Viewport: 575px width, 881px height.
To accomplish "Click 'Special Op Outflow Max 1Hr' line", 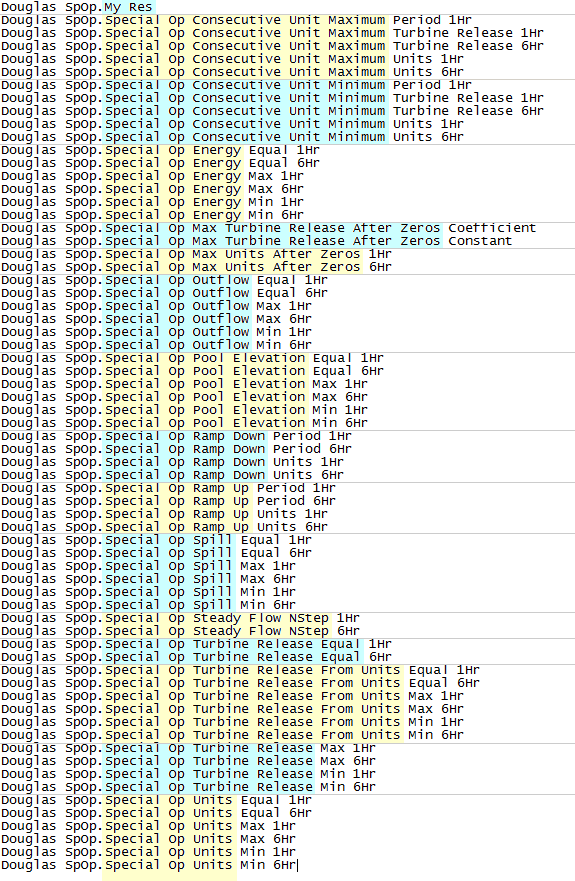I will point(156,306).
